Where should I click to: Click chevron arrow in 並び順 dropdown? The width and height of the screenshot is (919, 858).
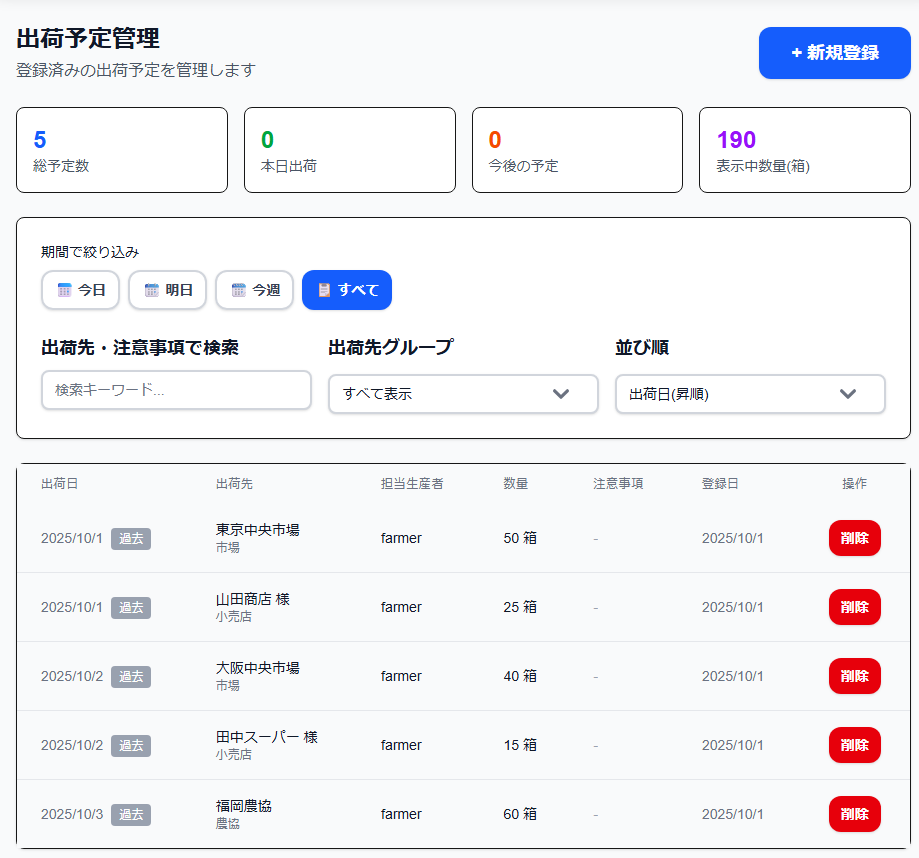848,394
